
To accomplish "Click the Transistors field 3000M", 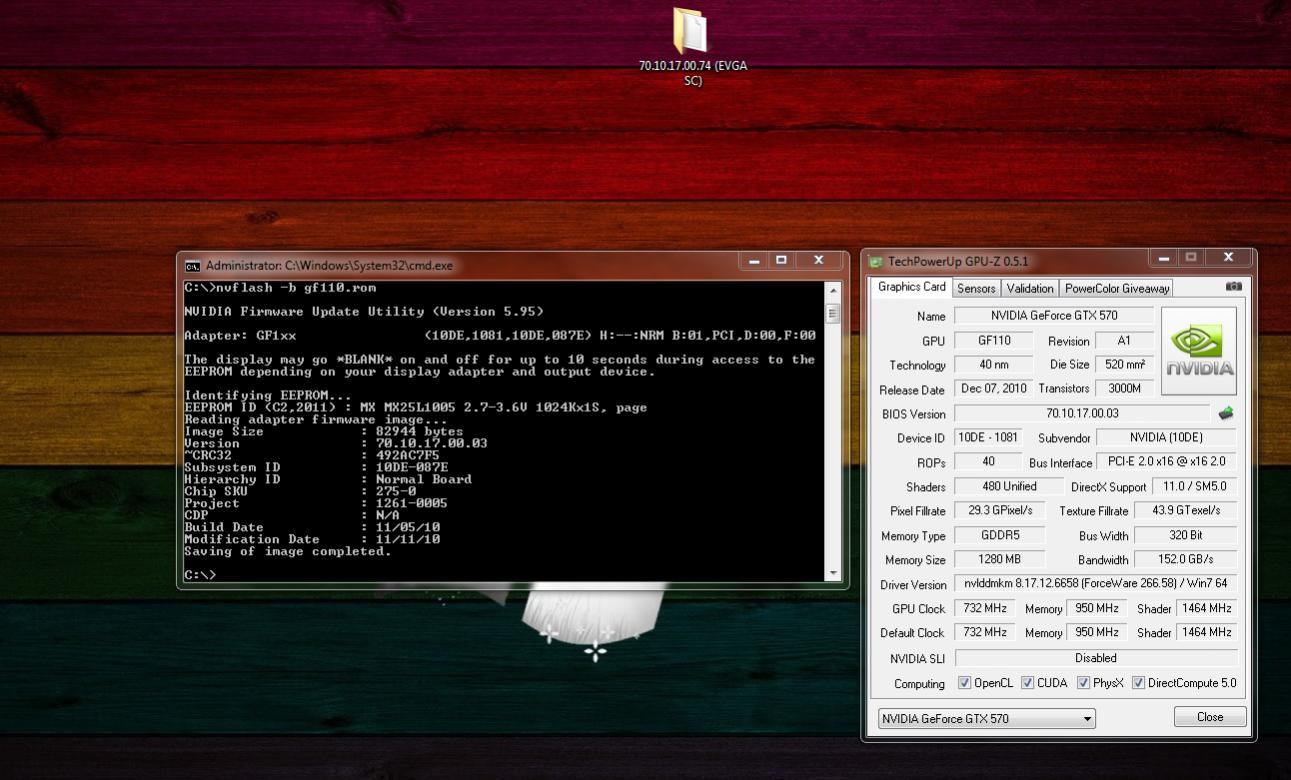I will (1124, 389).
